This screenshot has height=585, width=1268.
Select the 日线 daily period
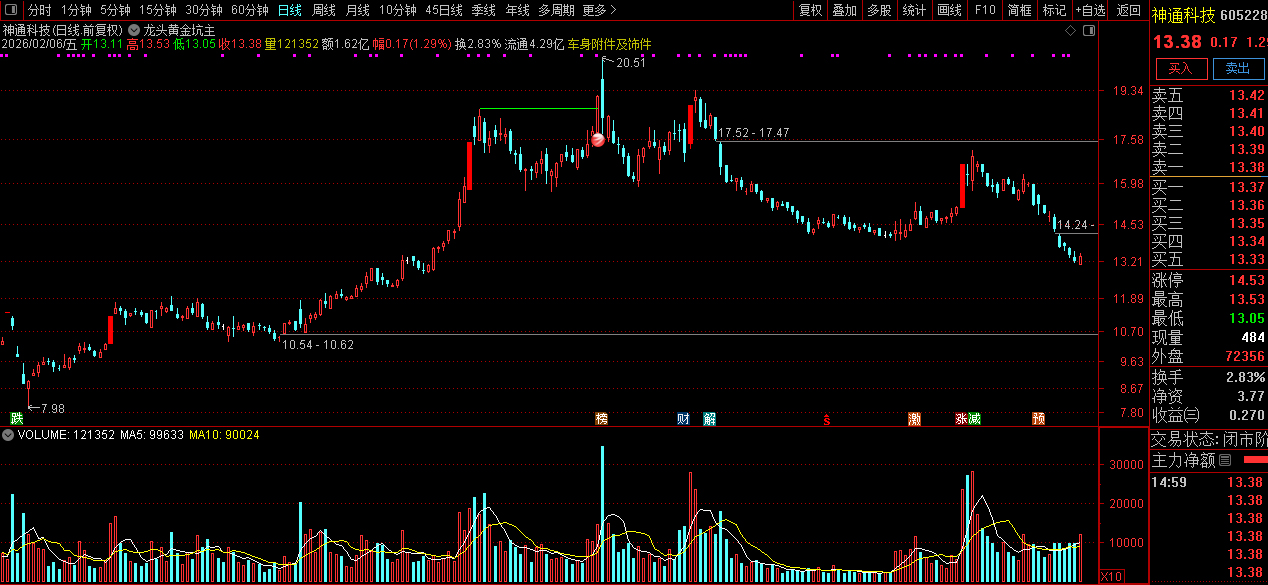pos(289,10)
